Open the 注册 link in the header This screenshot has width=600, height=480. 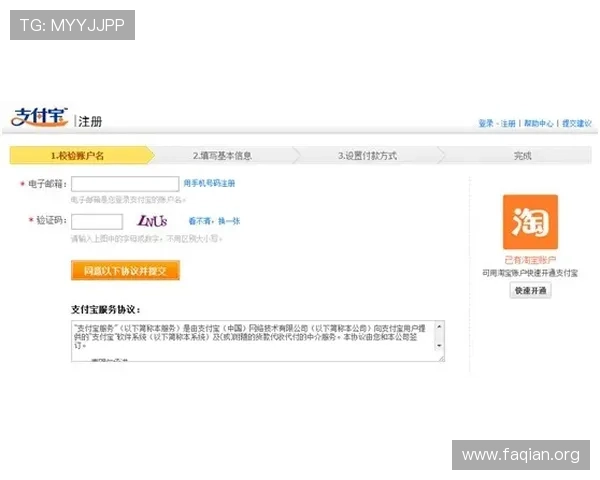(508, 123)
